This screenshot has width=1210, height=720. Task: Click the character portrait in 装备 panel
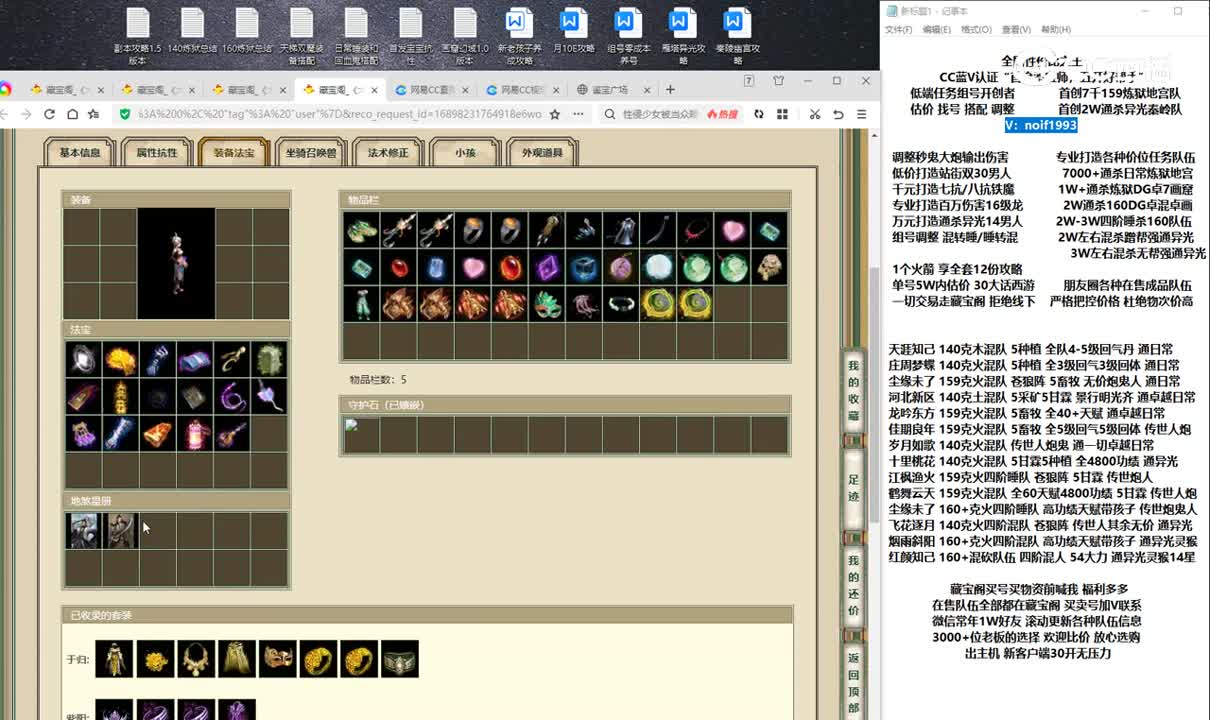point(176,263)
